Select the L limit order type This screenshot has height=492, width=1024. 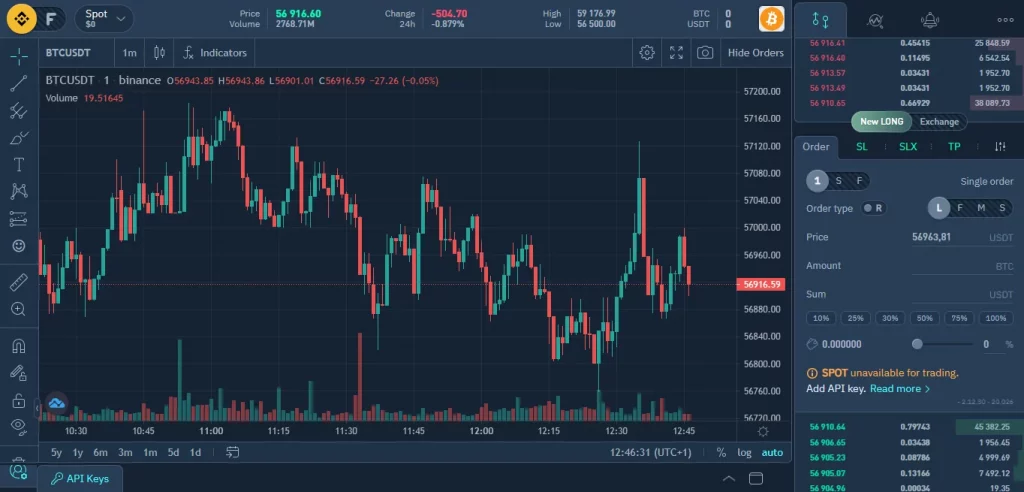click(x=939, y=208)
